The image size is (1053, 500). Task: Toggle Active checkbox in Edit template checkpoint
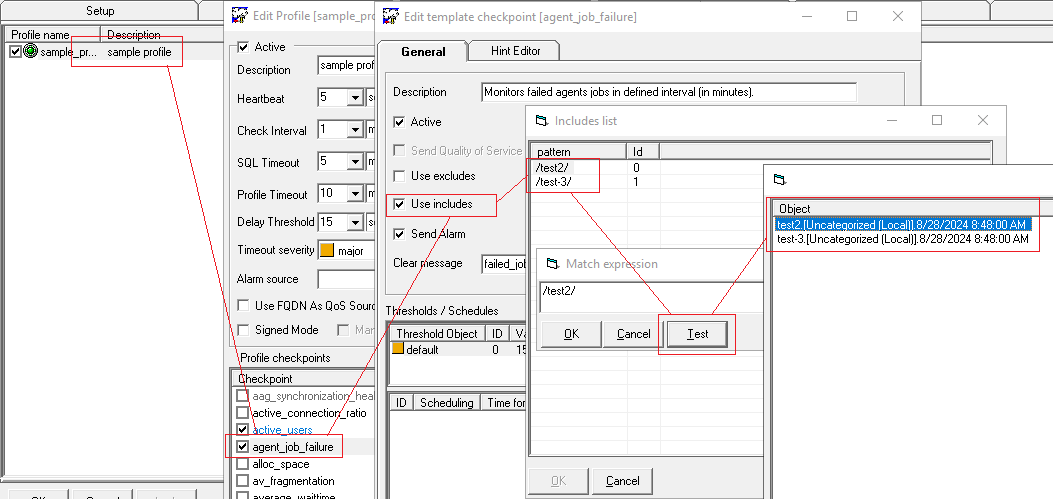click(400, 122)
